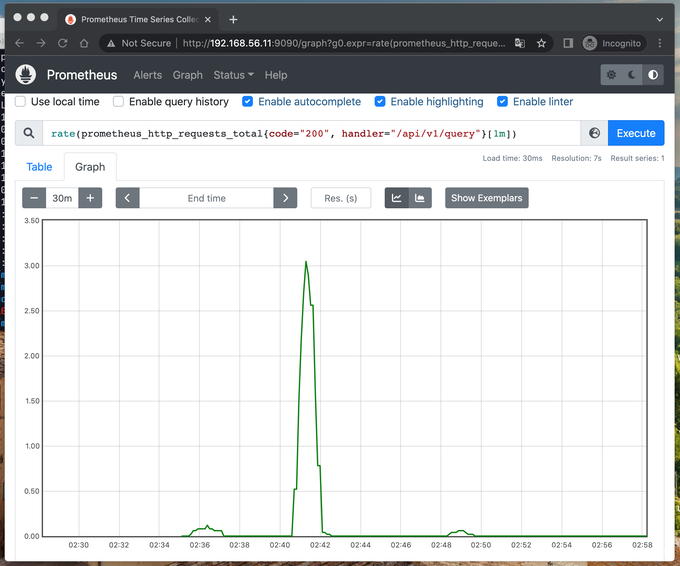Select the Graph tab

pos(90,167)
